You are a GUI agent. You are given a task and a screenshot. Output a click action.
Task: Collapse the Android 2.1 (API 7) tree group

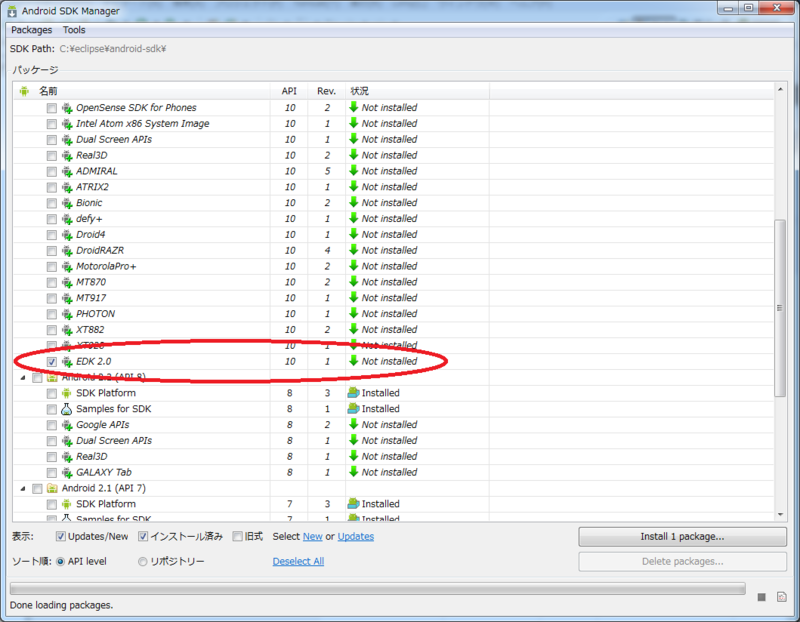coord(23,489)
